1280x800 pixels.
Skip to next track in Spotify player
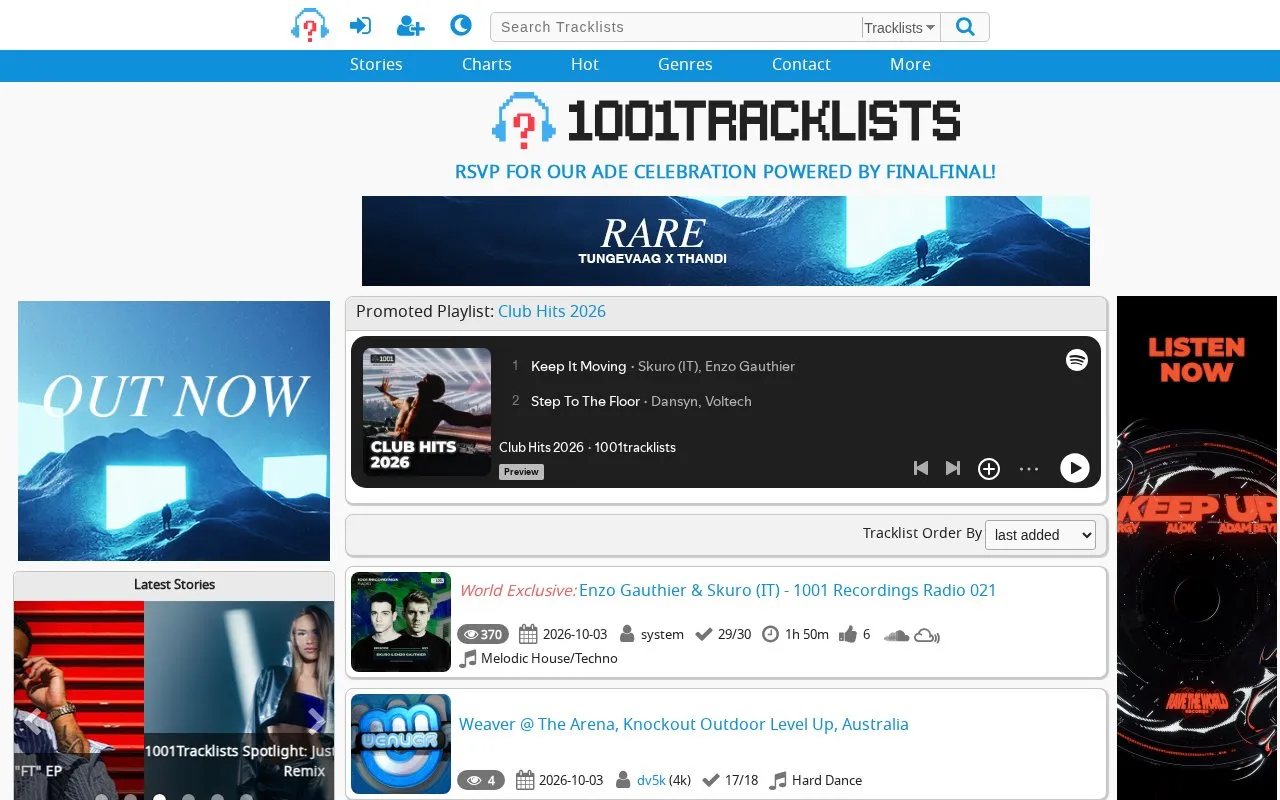tap(953, 468)
